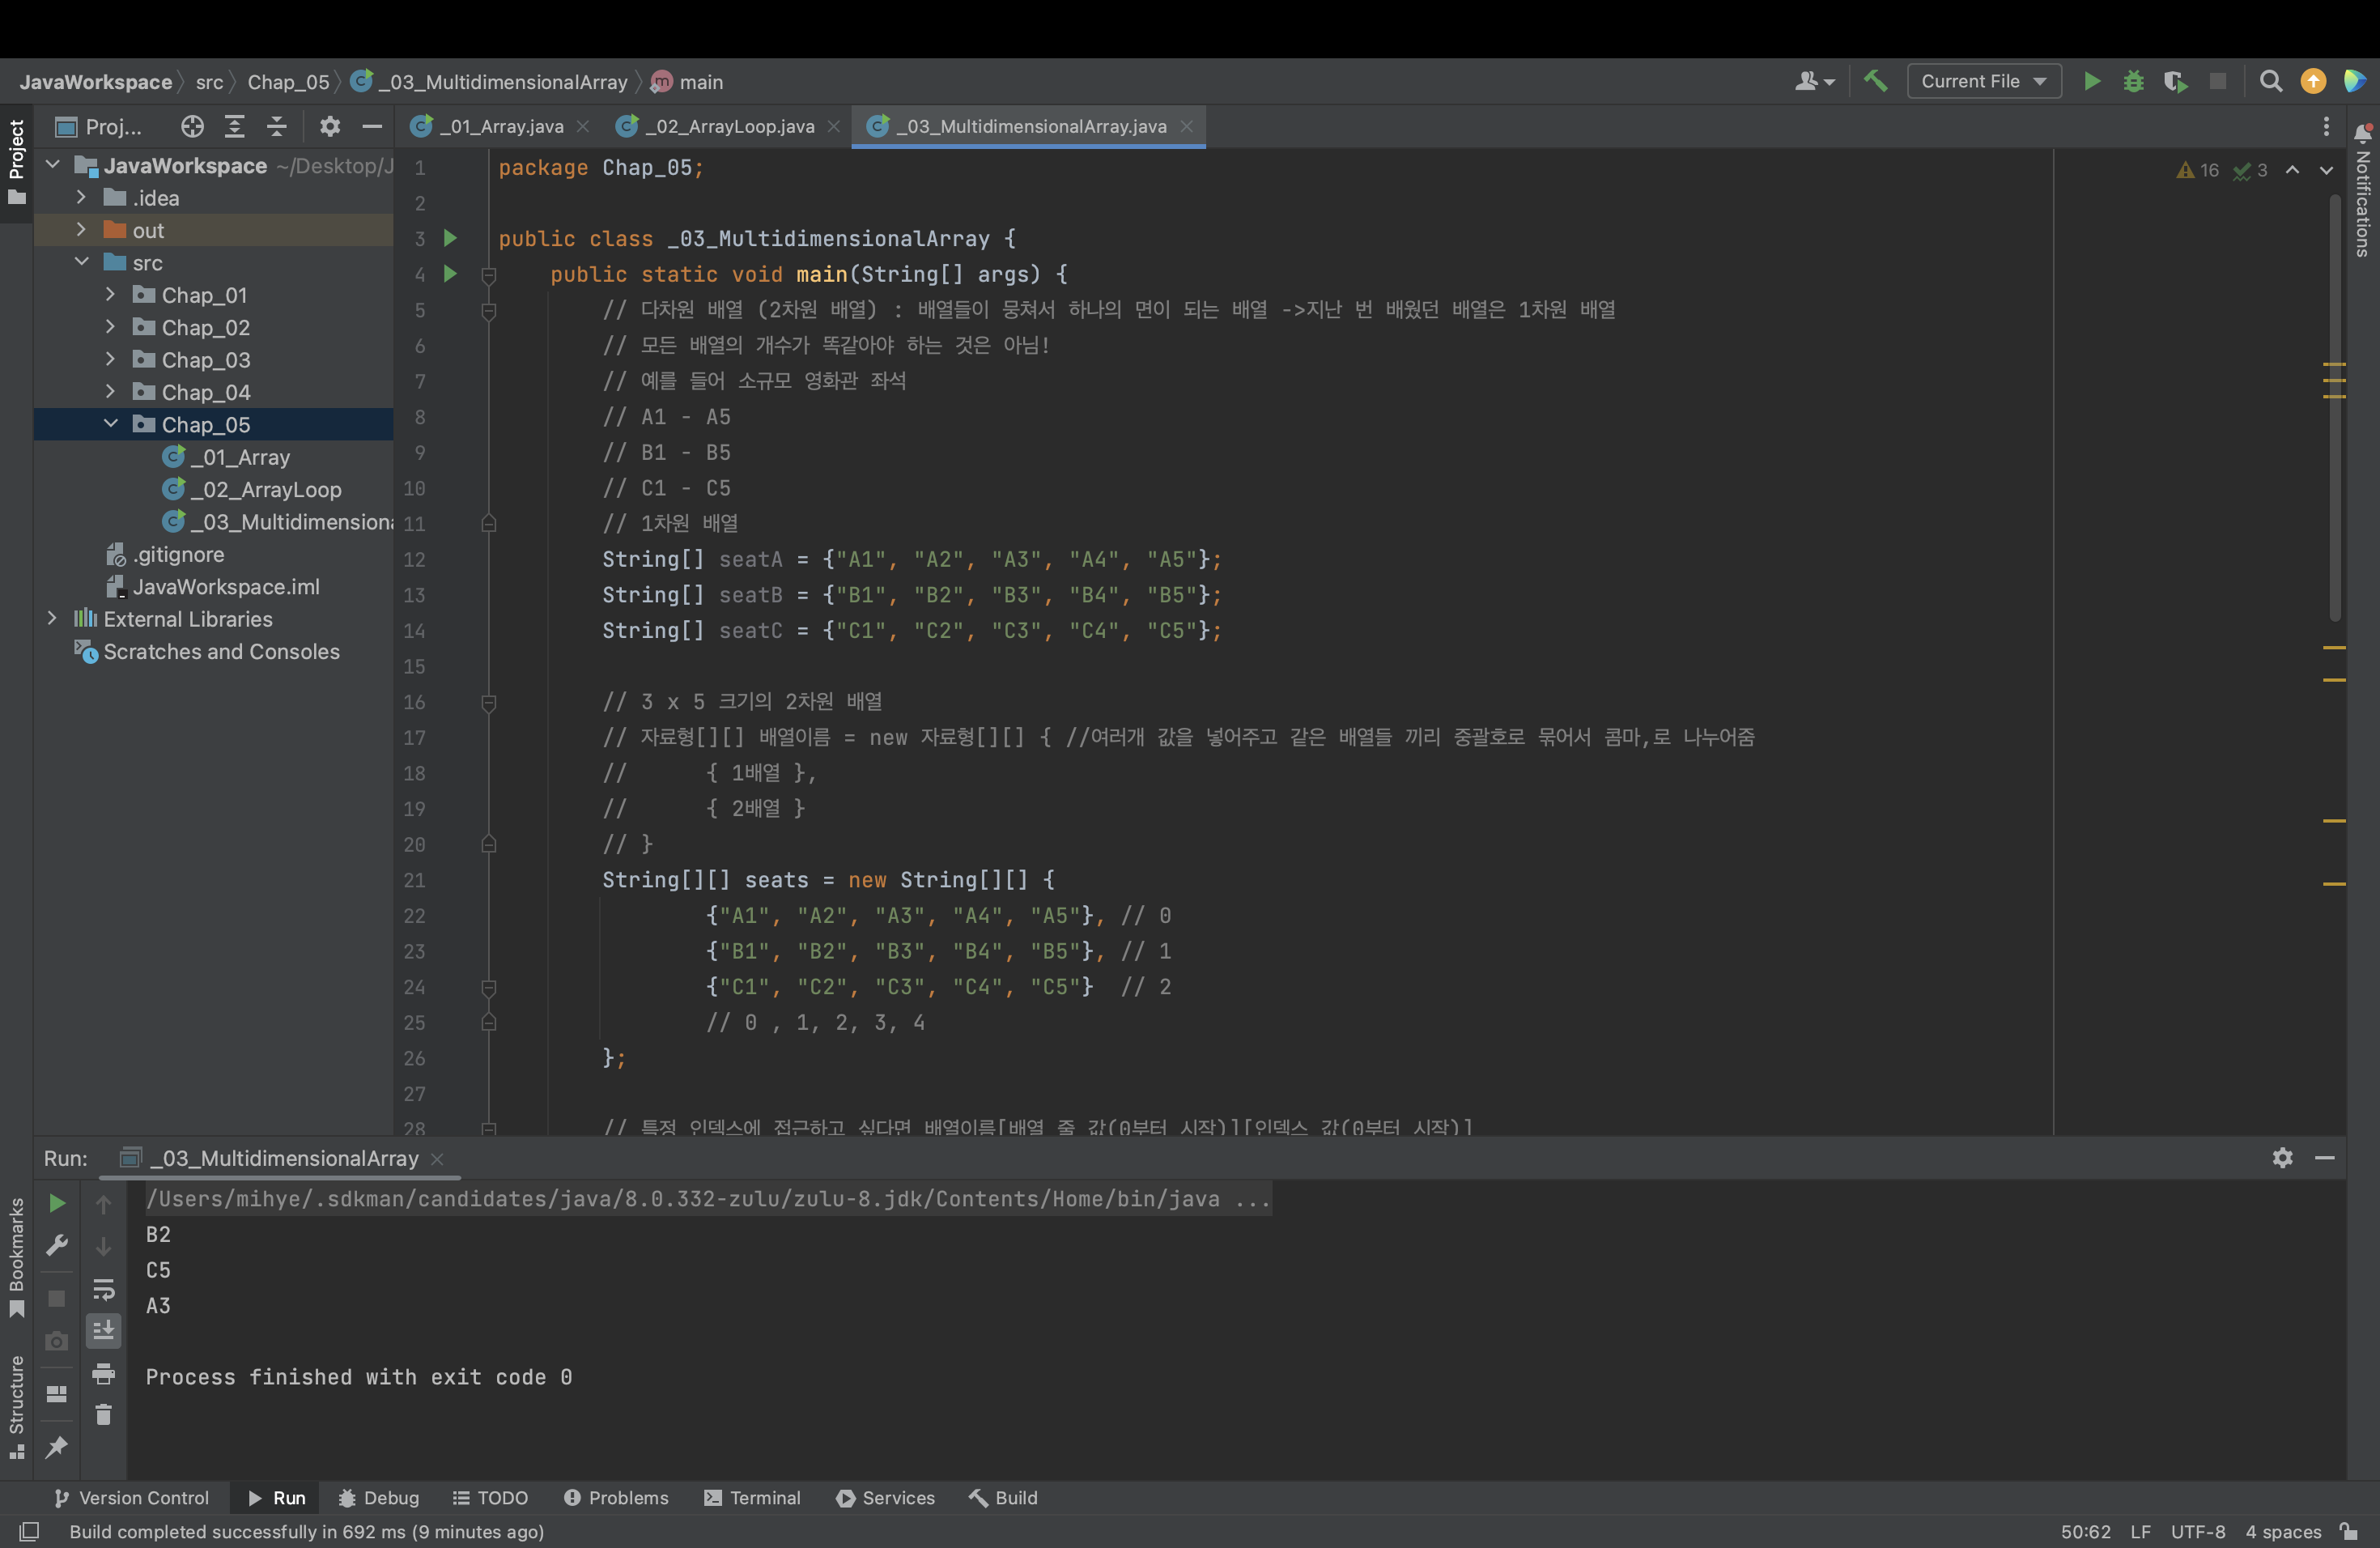Open the Debug tool window tab

click(378, 1497)
